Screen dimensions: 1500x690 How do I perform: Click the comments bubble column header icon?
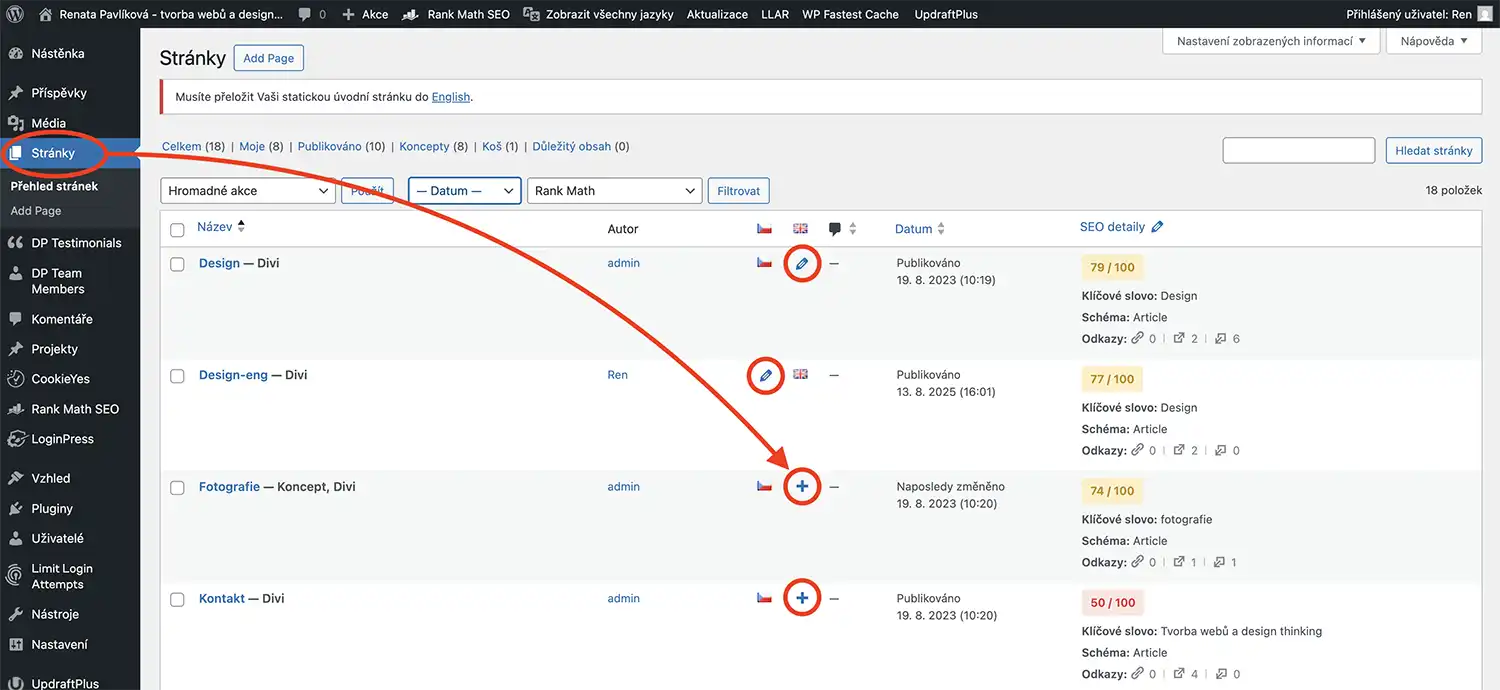coord(835,229)
